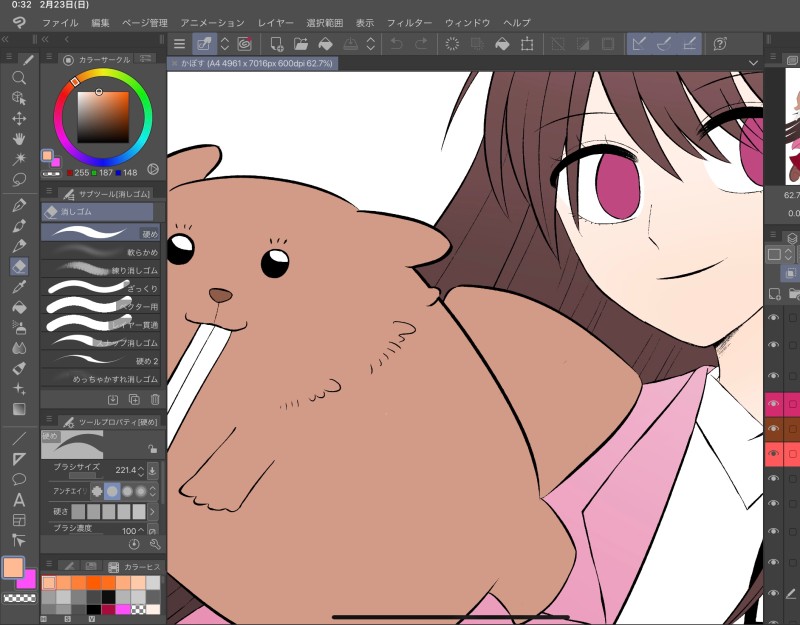Click the brush size value field 221.4

coord(125,470)
